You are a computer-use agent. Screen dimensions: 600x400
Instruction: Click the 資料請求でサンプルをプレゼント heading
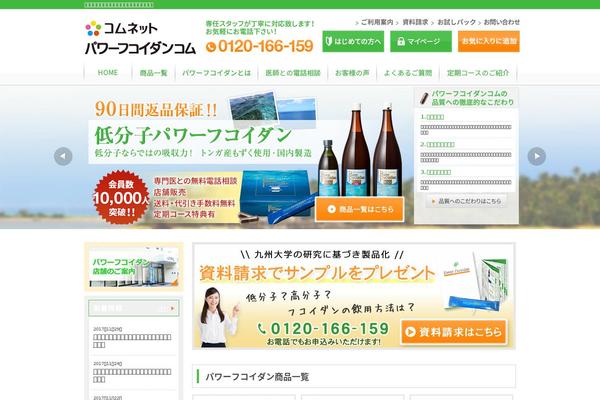point(317,273)
